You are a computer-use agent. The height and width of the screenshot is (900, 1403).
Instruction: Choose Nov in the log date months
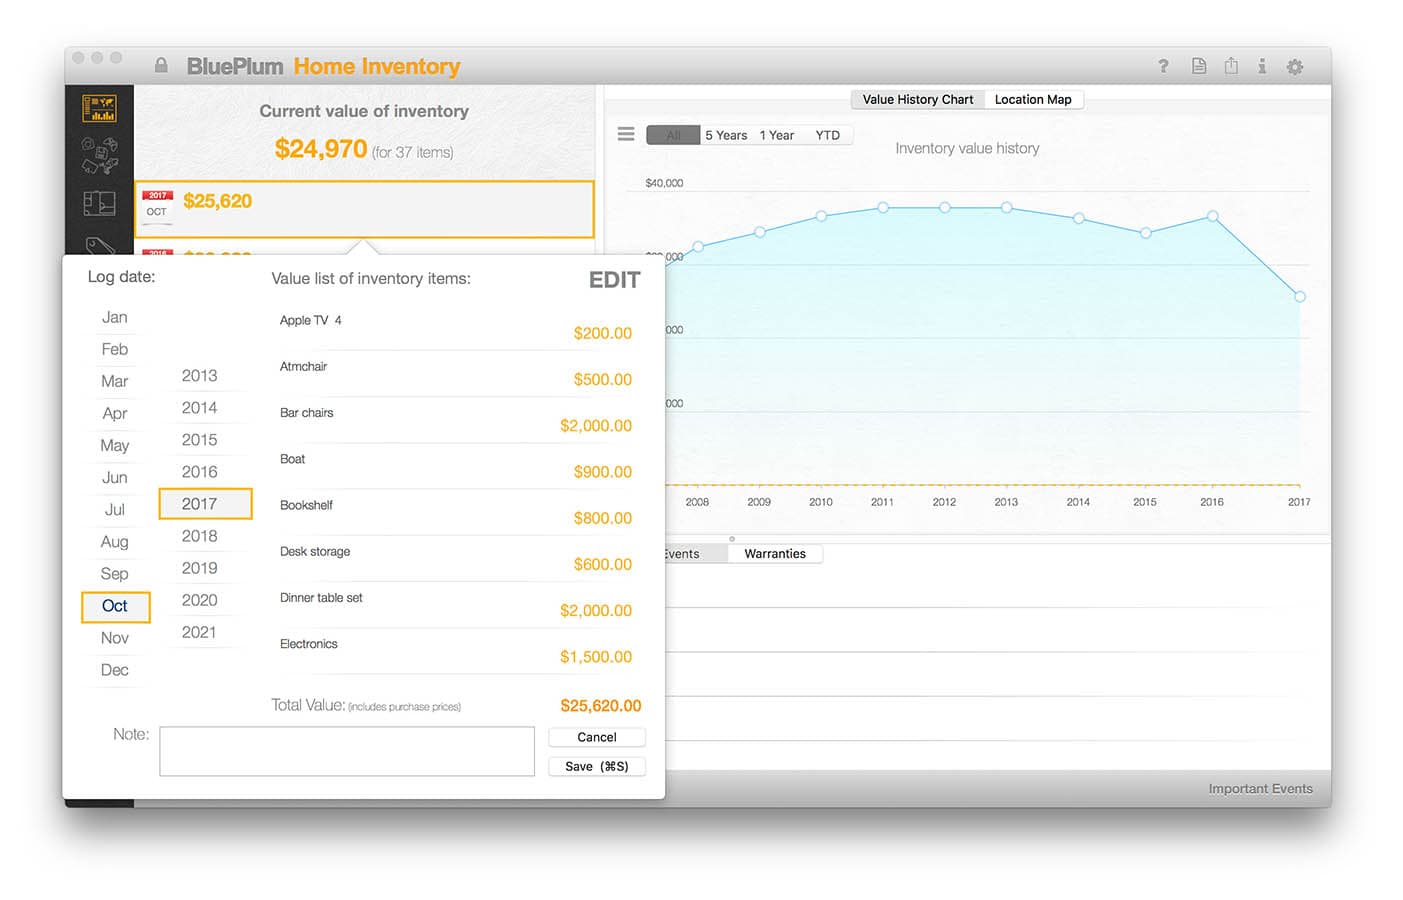pyautogui.click(x=115, y=638)
